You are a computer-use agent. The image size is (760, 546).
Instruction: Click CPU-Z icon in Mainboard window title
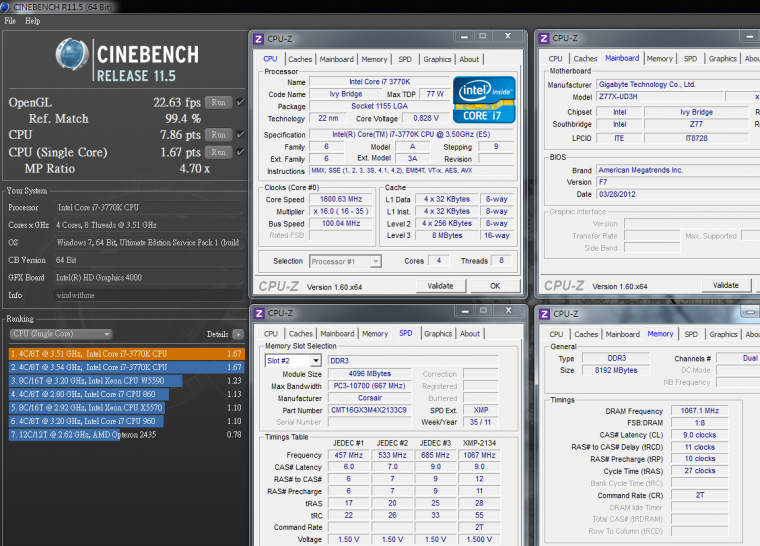(544, 39)
